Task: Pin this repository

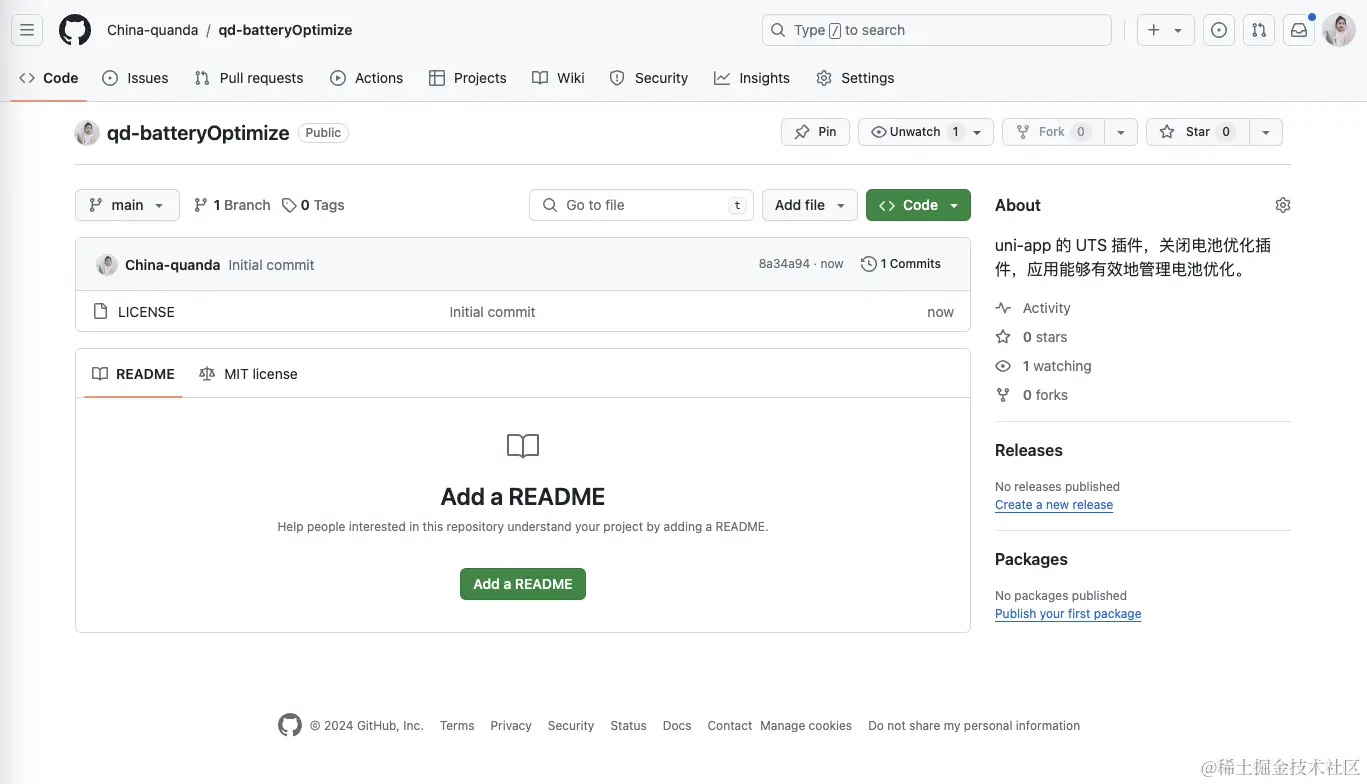Action: (x=815, y=132)
